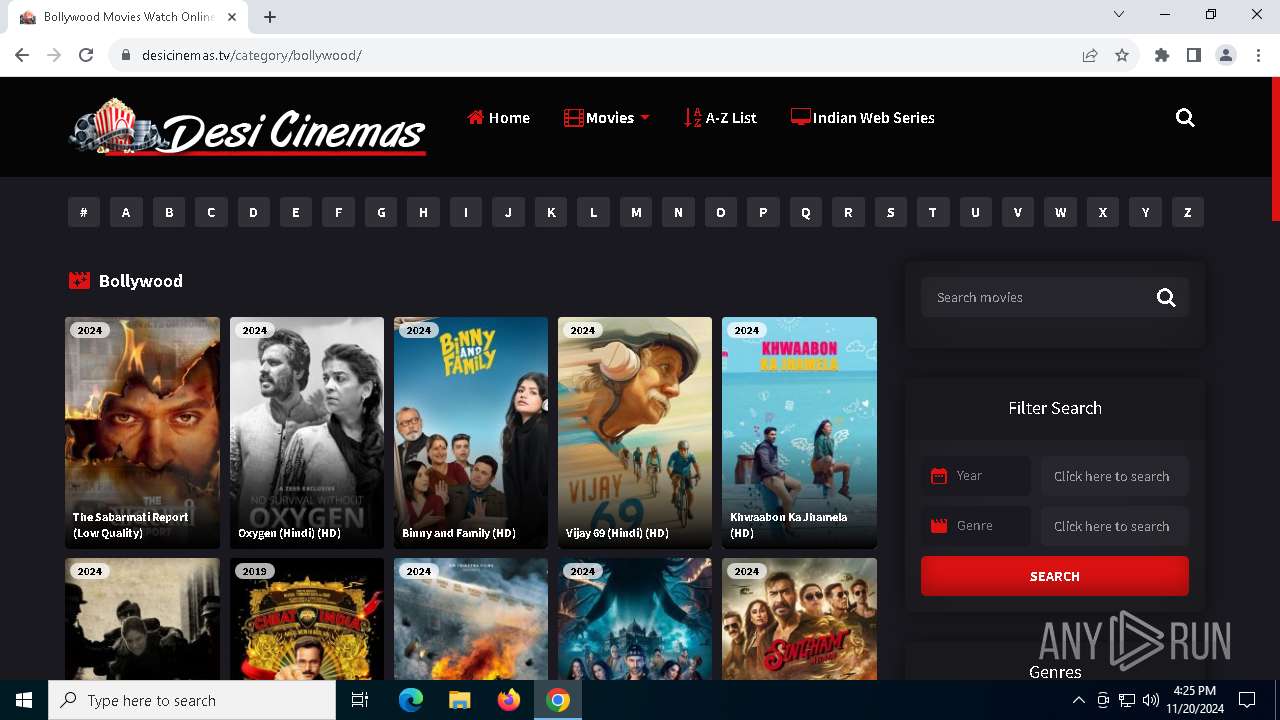This screenshot has width=1280, height=720.
Task: Open the tab search chevron
Action: click(1119, 14)
